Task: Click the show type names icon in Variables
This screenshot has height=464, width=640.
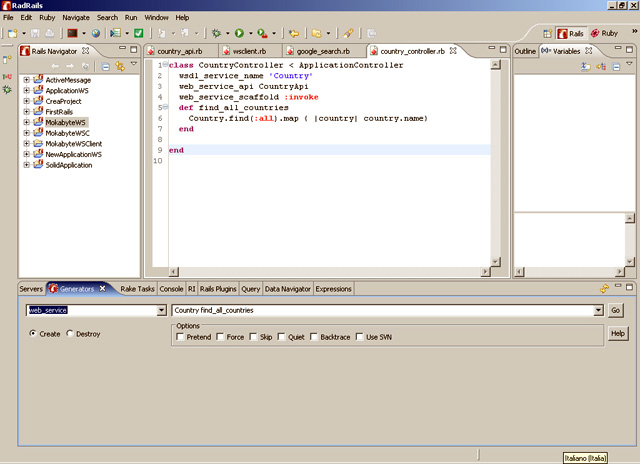Action: [x=586, y=66]
